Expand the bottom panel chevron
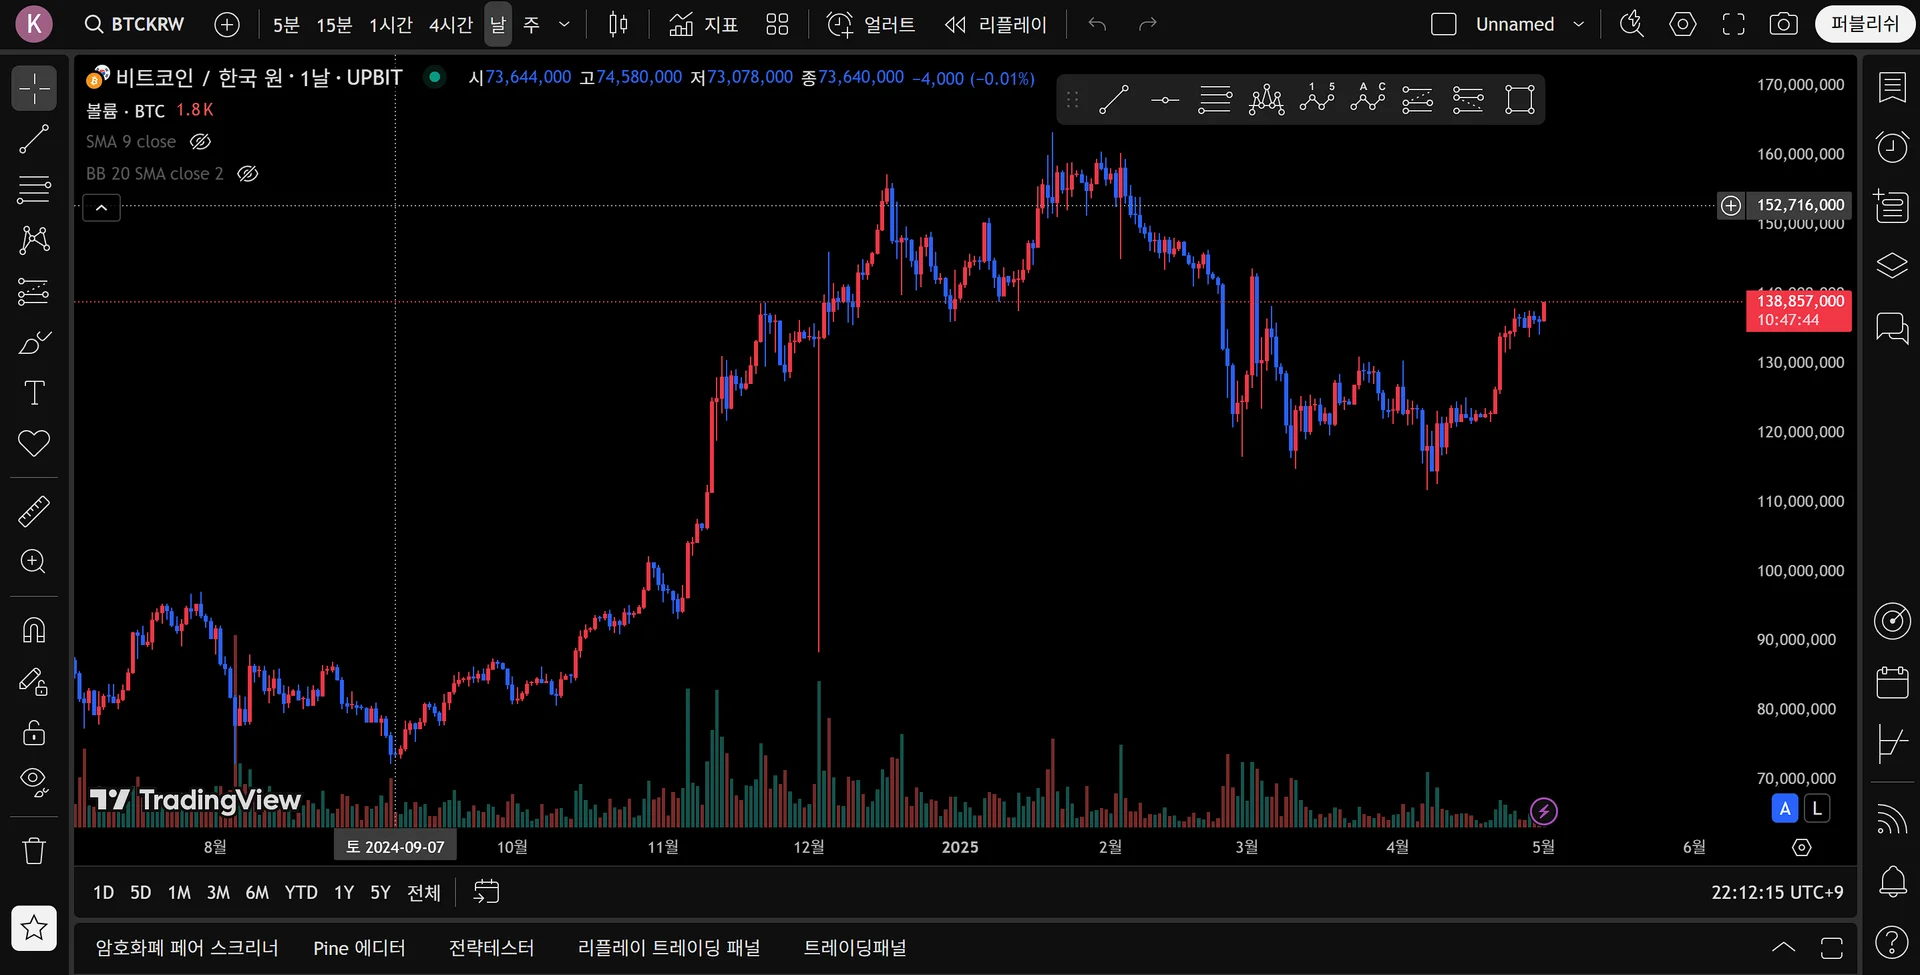Screen dimensions: 1920x975 click(x=1783, y=947)
